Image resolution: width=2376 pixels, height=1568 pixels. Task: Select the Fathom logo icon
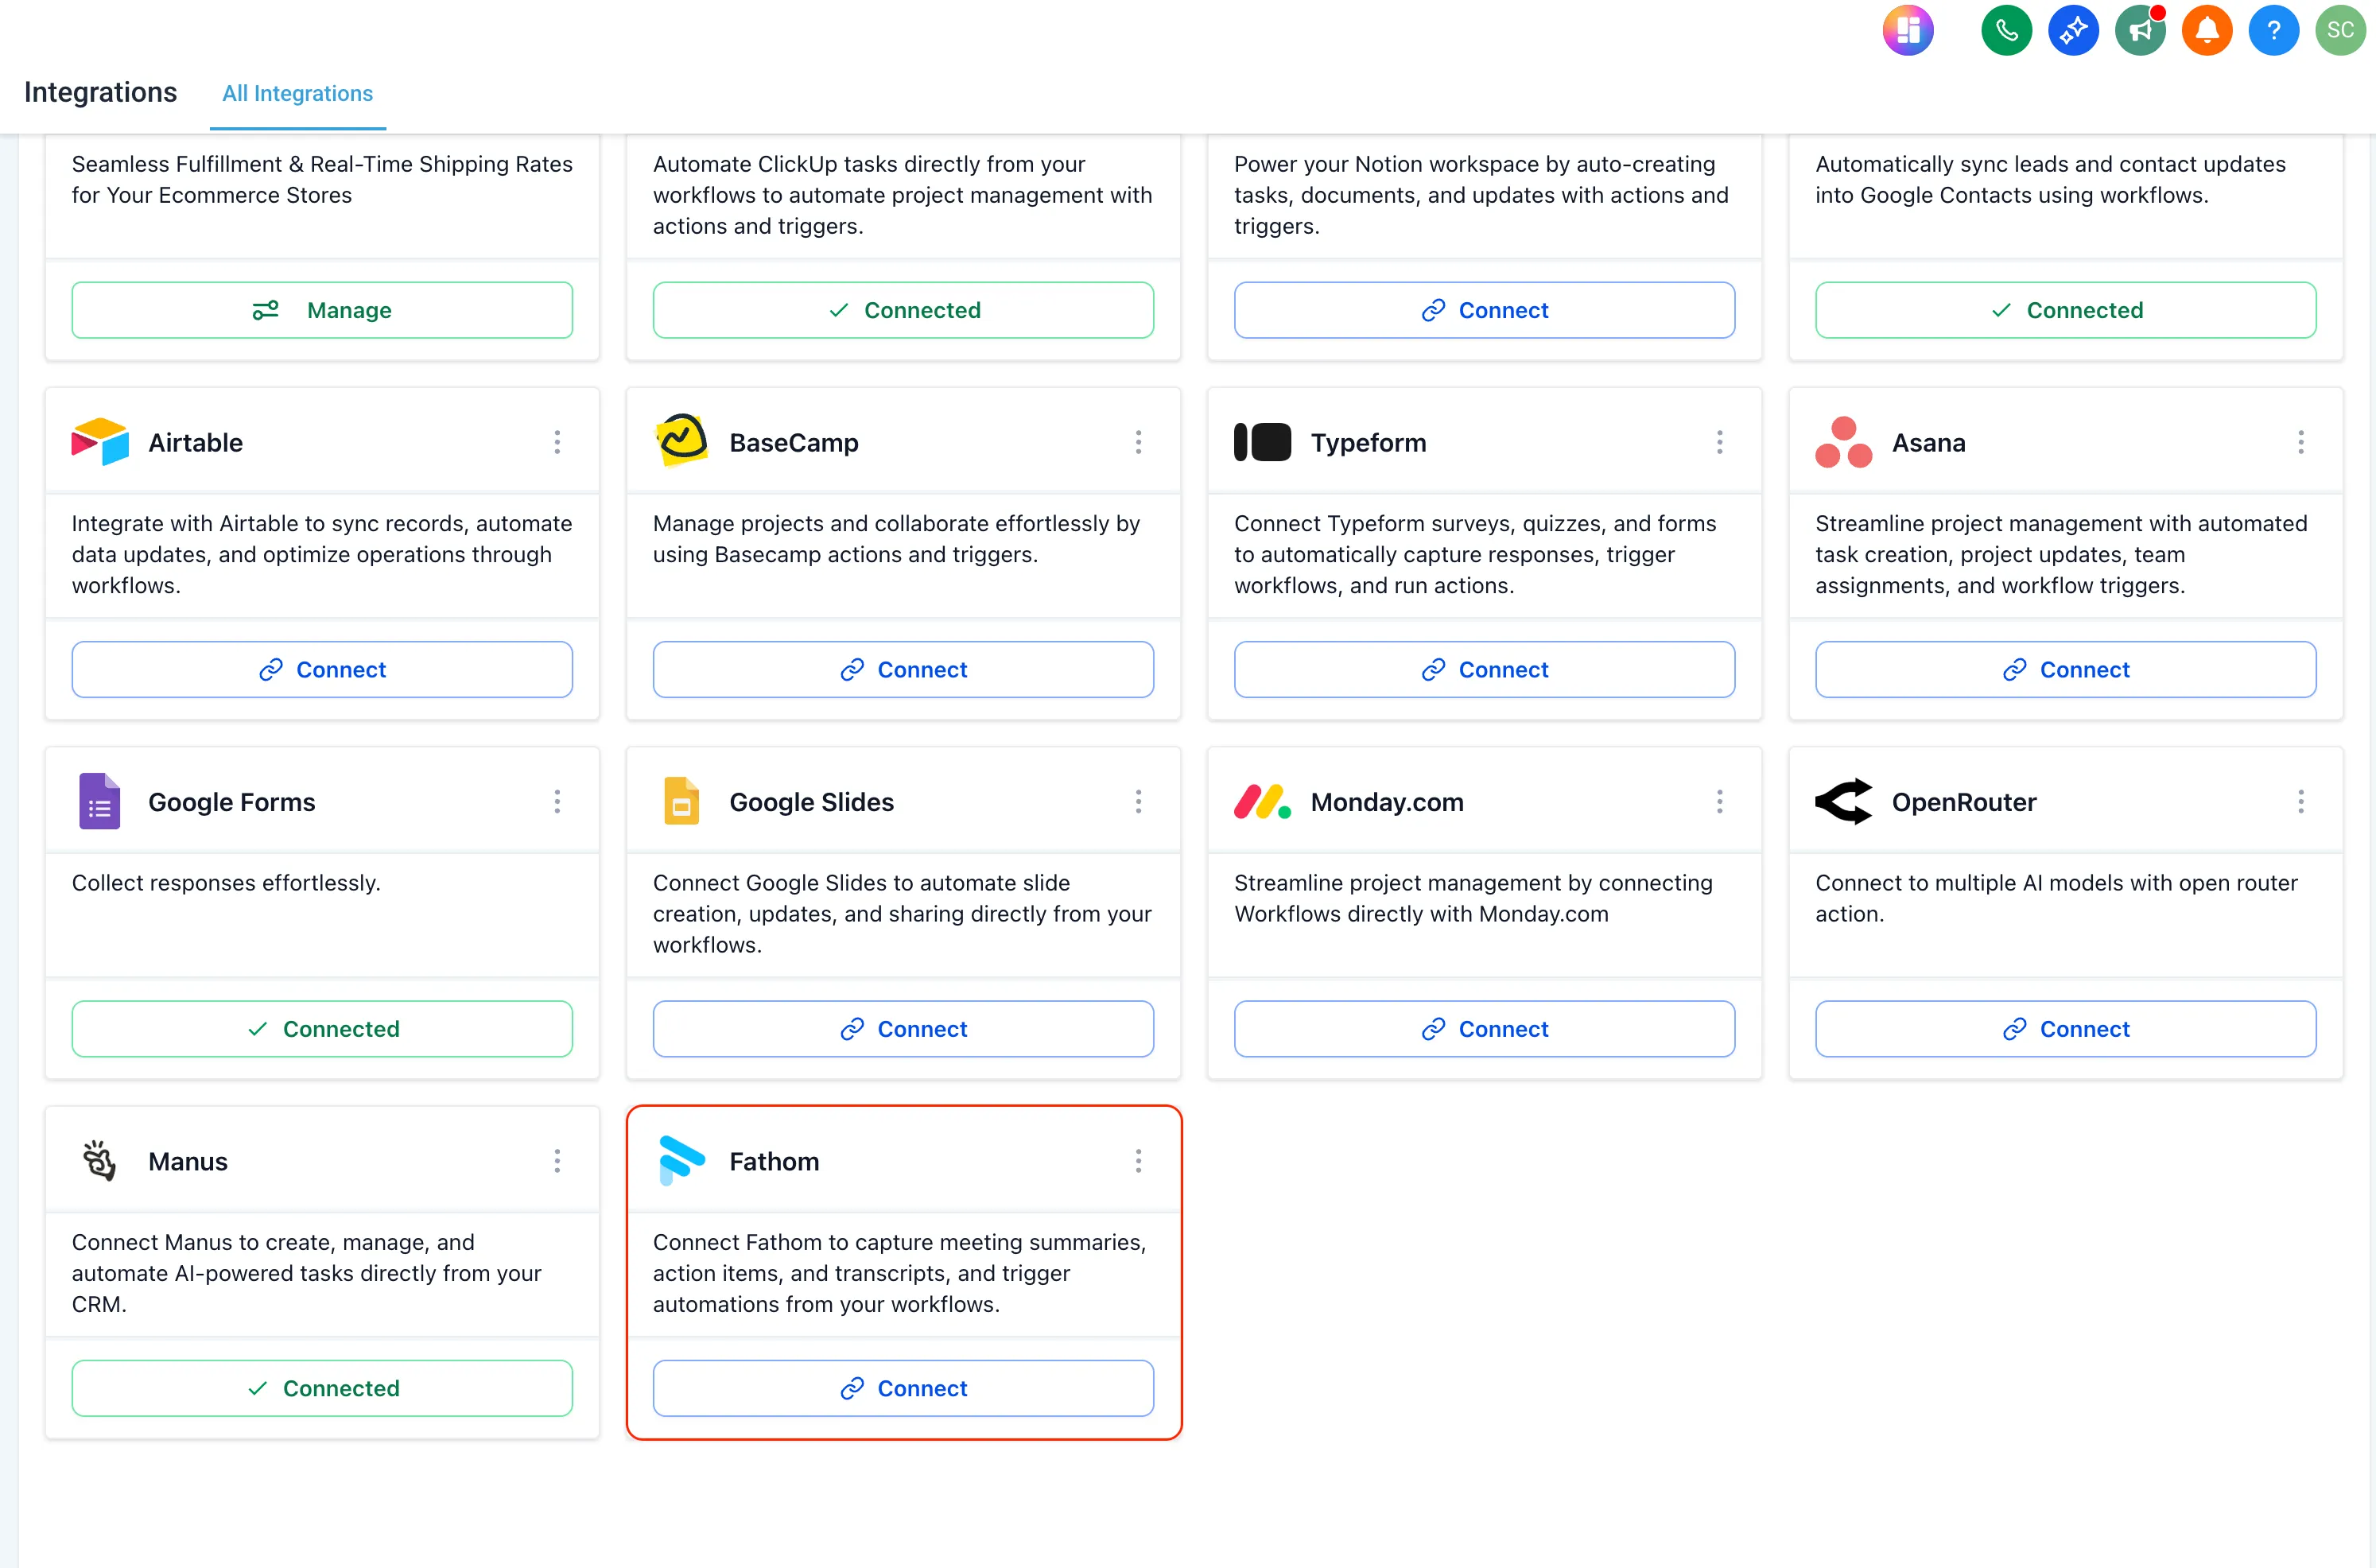(681, 1160)
